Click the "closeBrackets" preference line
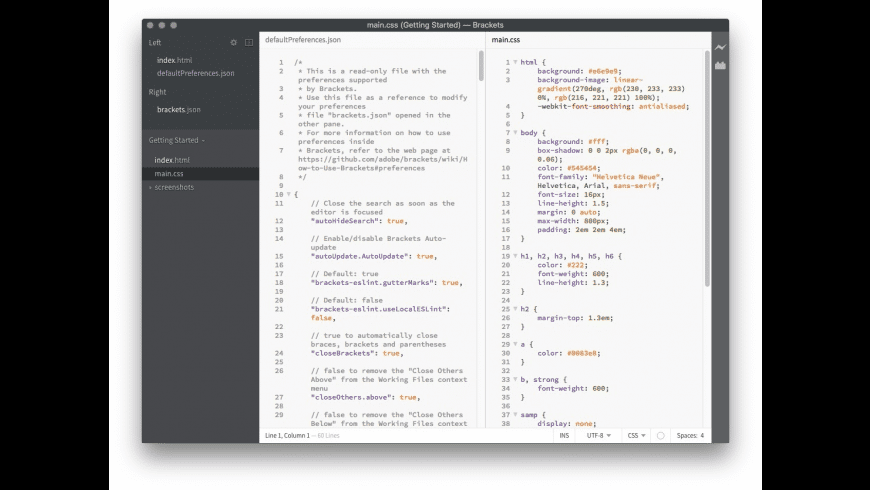Image resolution: width=870 pixels, height=490 pixels. coord(357,353)
